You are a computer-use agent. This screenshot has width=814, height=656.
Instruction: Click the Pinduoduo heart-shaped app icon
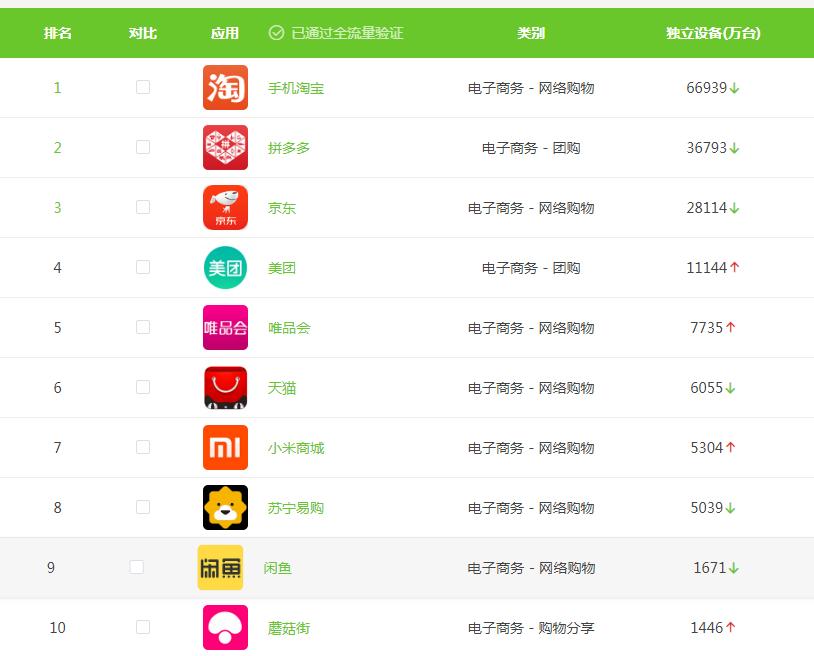(225, 147)
